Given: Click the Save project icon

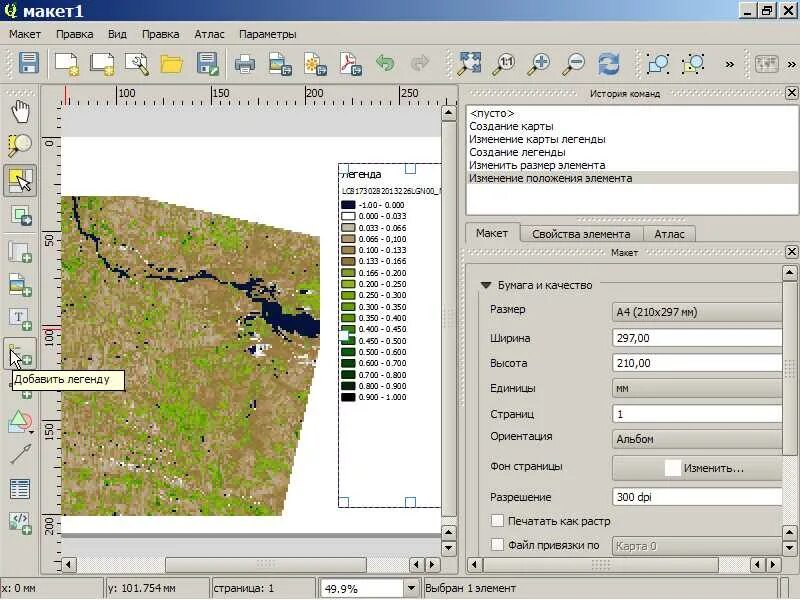Looking at the screenshot, I should pyautogui.click(x=28, y=64).
